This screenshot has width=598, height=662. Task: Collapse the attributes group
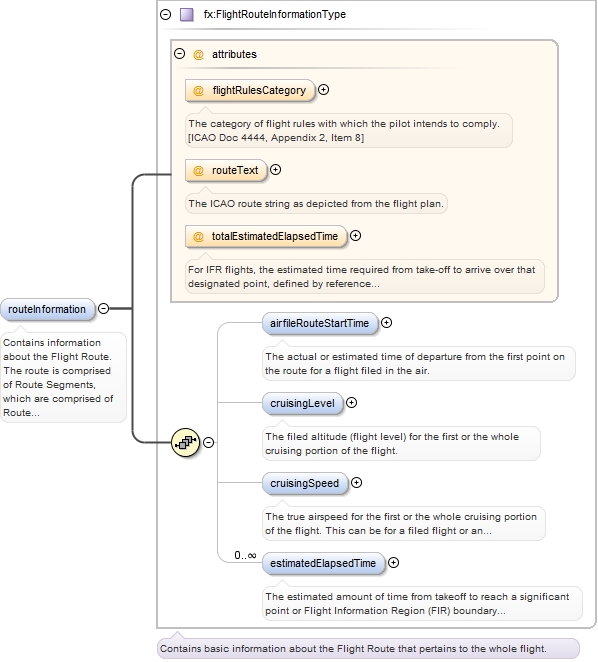(x=179, y=54)
